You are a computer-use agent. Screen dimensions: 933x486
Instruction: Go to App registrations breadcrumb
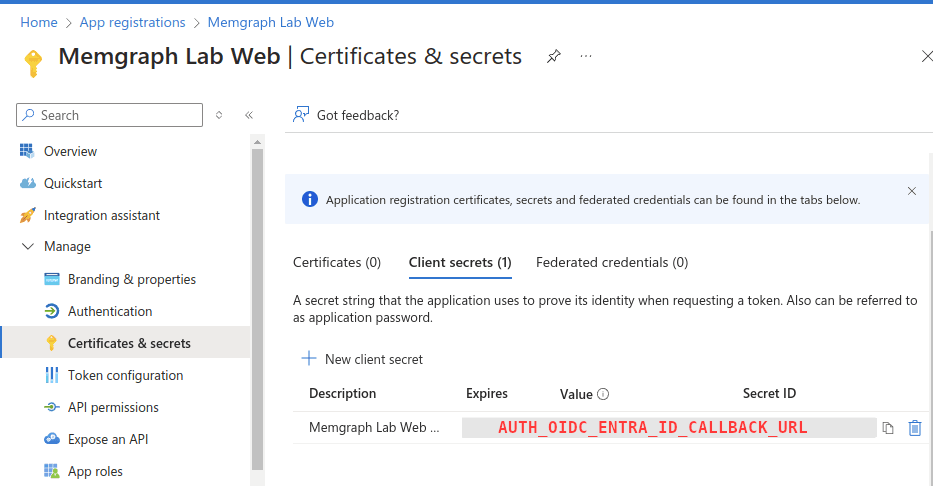coord(133,22)
